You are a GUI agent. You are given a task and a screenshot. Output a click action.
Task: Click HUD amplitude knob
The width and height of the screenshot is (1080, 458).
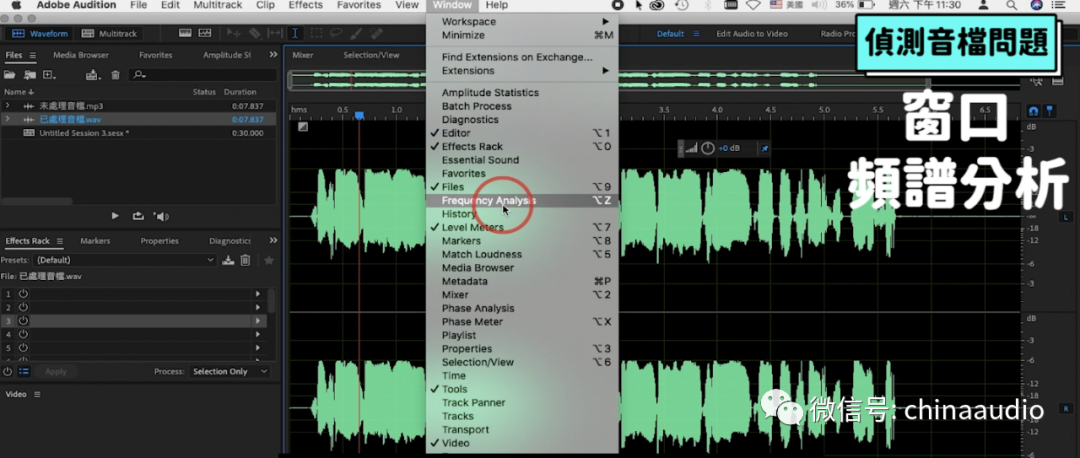707,148
